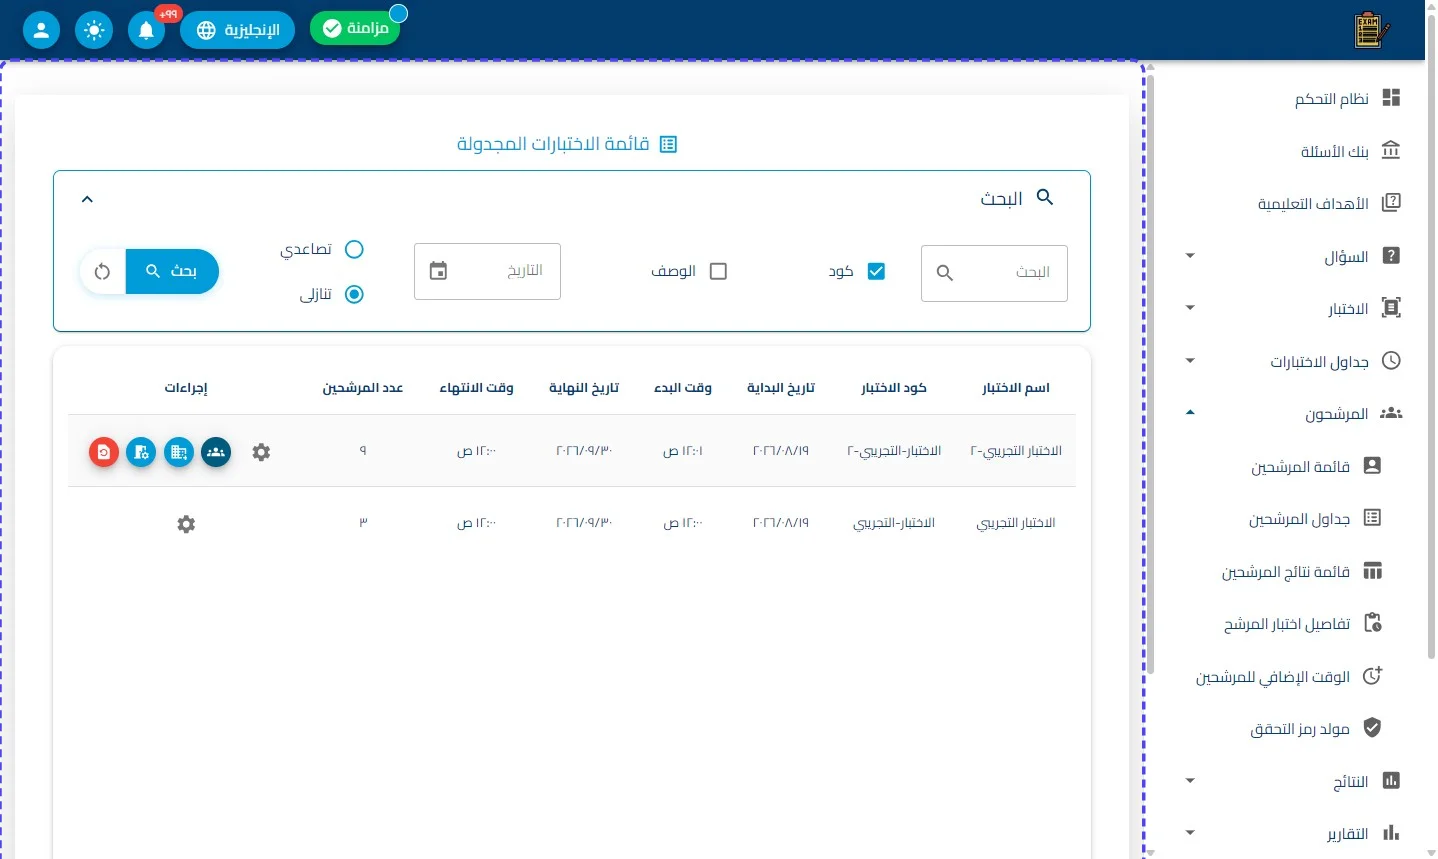Click the الوقت الإضافي للمرشحين clock icon
Image resolution: width=1438 pixels, height=859 pixels.
(1372, 676)
